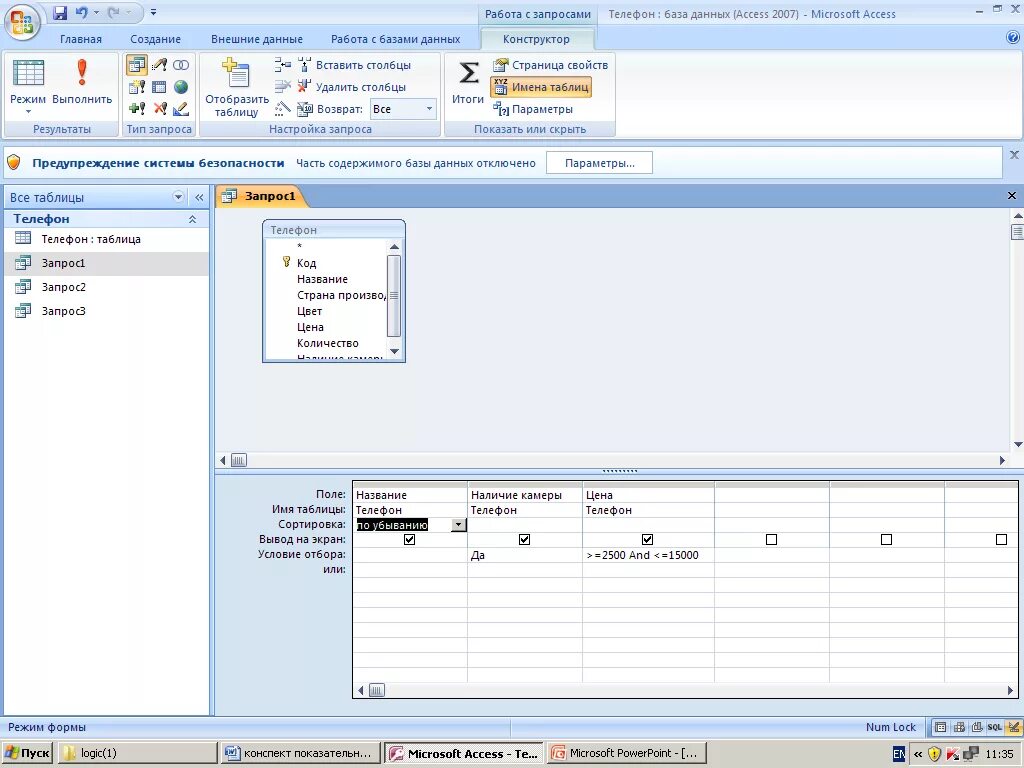Click the Телефон field list scrollbar
1024x768 pixels.
(x=394, y=296)
